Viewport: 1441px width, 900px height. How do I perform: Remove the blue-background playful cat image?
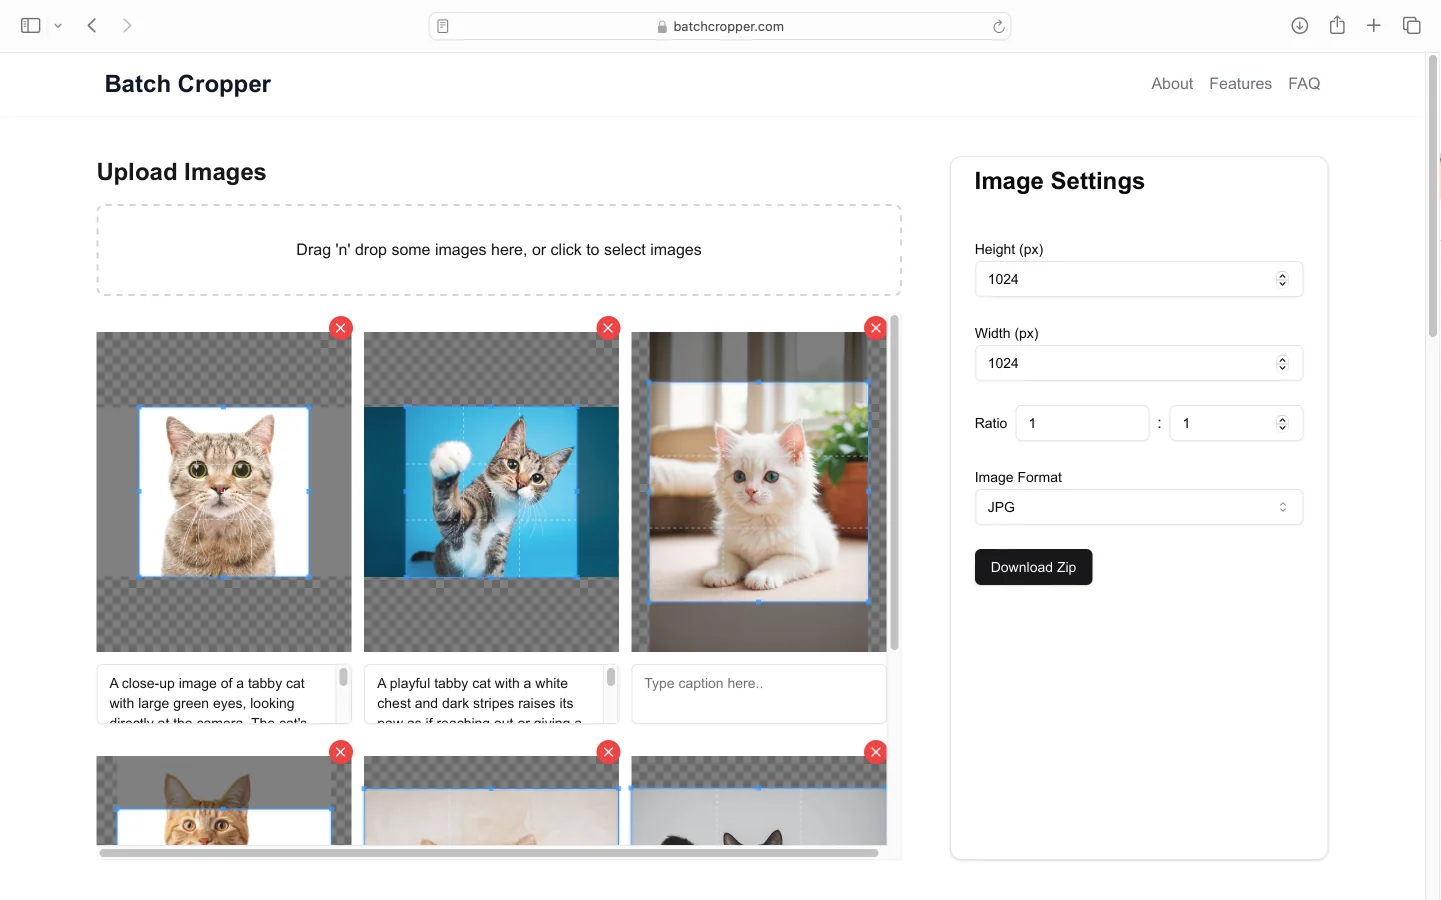click(608, 327)
